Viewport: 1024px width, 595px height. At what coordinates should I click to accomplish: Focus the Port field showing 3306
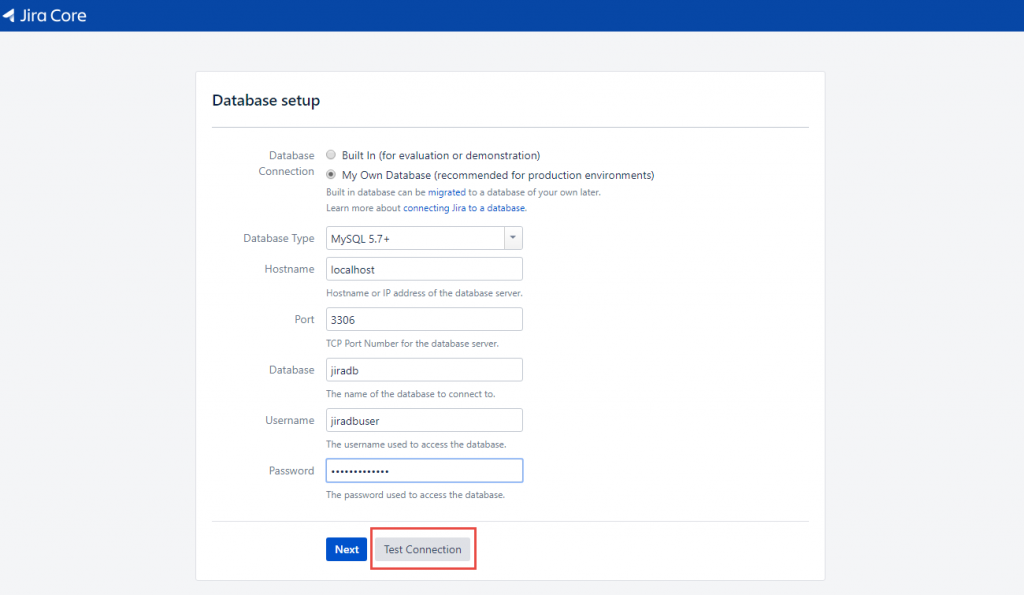424,319
